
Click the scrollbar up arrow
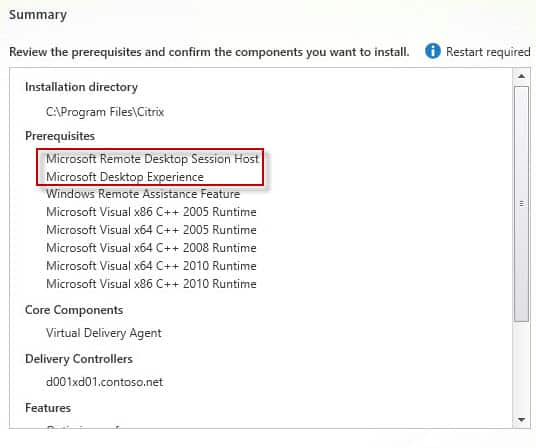click(521, 76)
